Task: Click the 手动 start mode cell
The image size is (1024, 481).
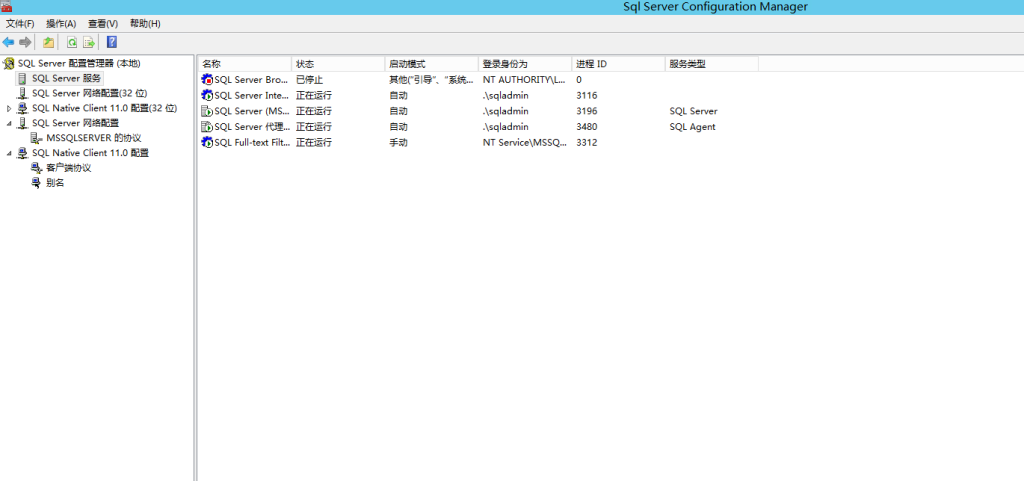Action: [398, 142]
